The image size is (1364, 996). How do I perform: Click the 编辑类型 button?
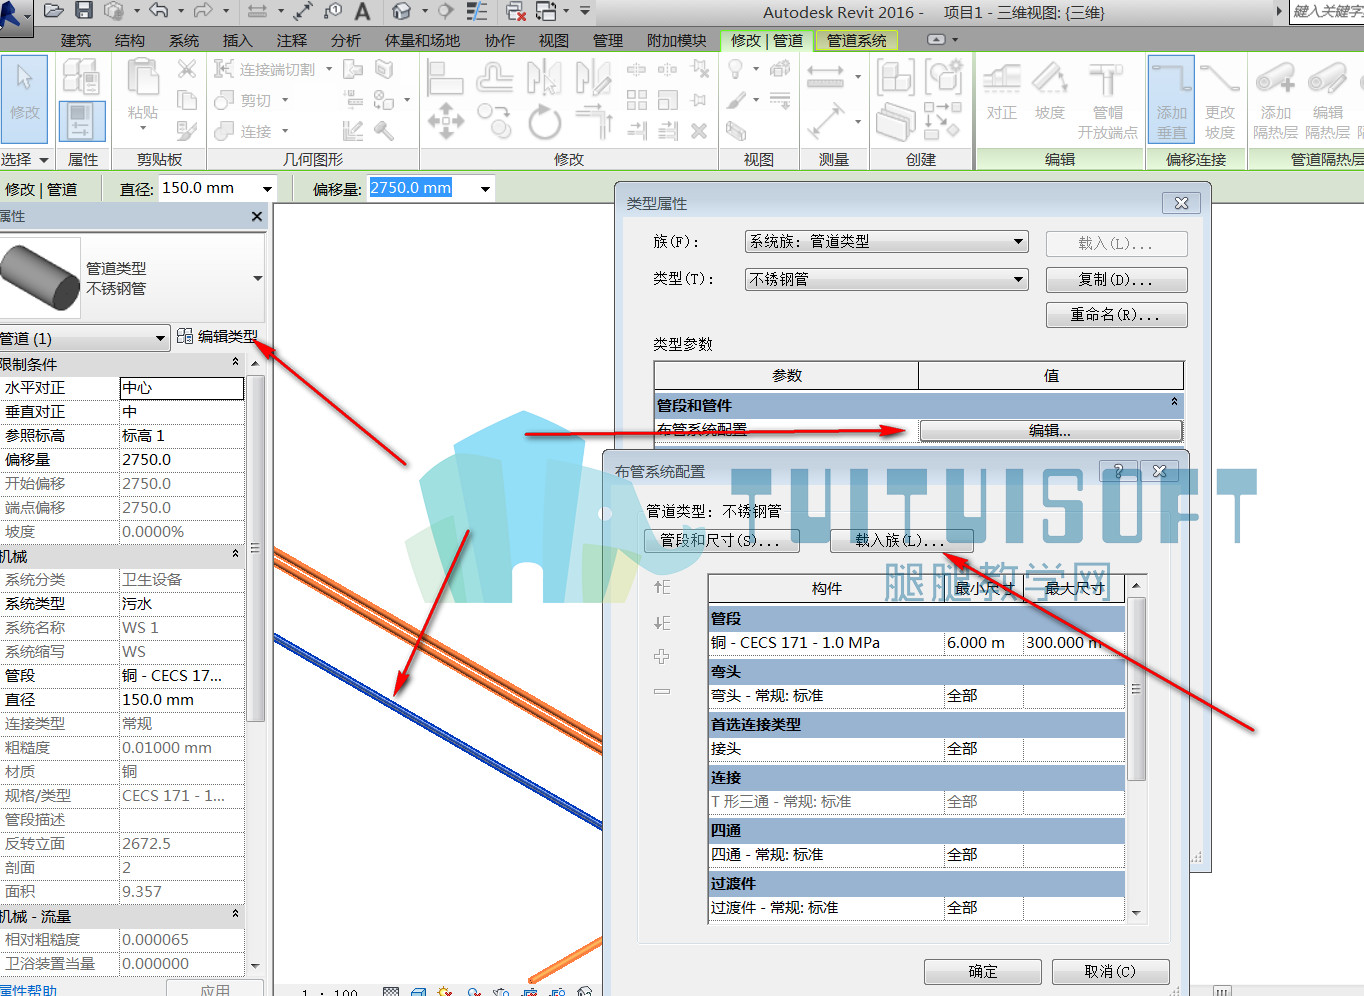[x=218, y=336]
